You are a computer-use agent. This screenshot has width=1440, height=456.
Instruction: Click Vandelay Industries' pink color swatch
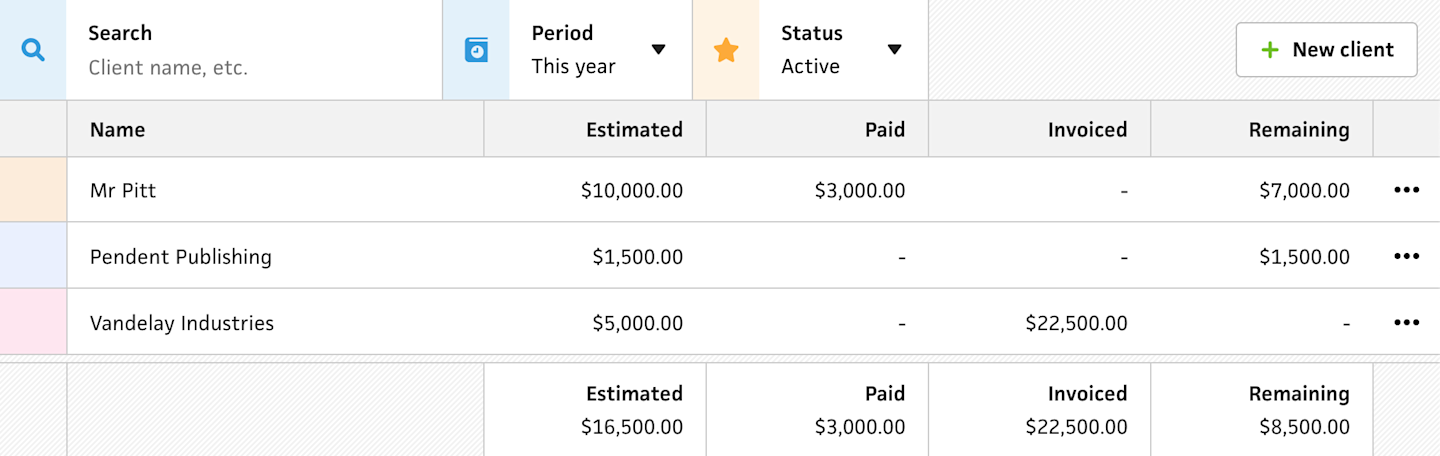(33, 322)
